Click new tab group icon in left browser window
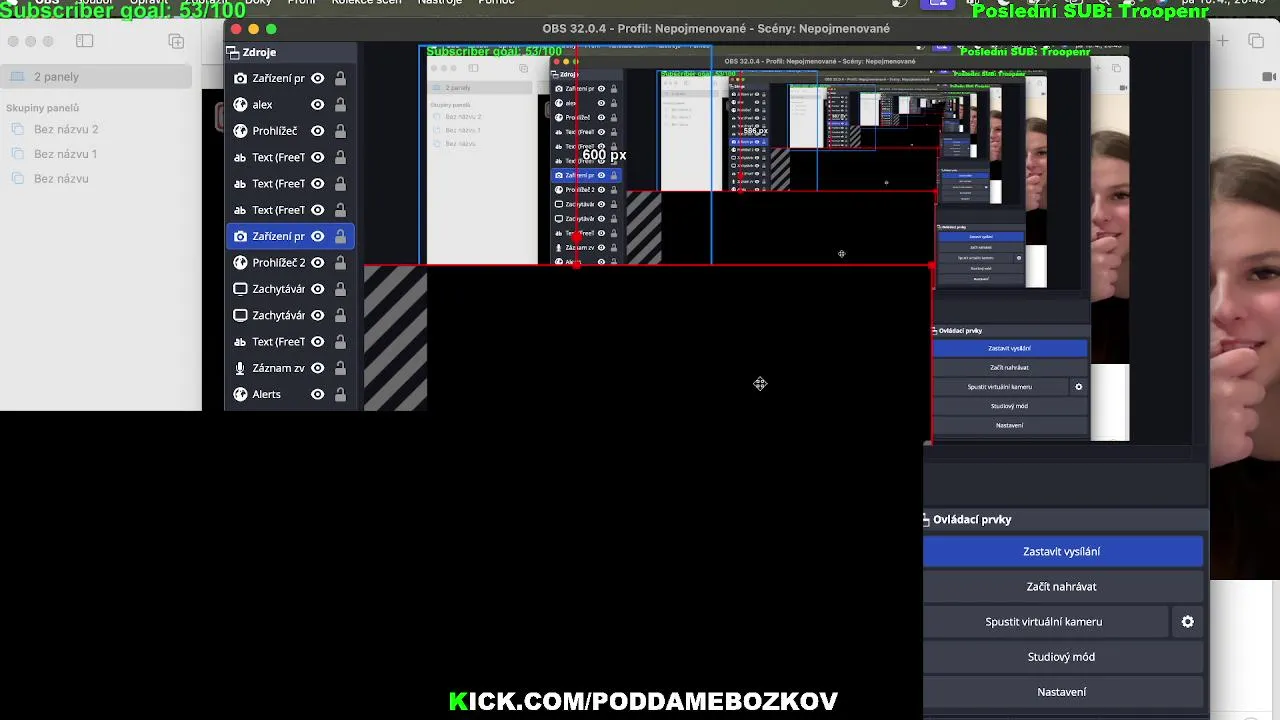The width and height of the screenshot is (1280, 720). [176, 41]
